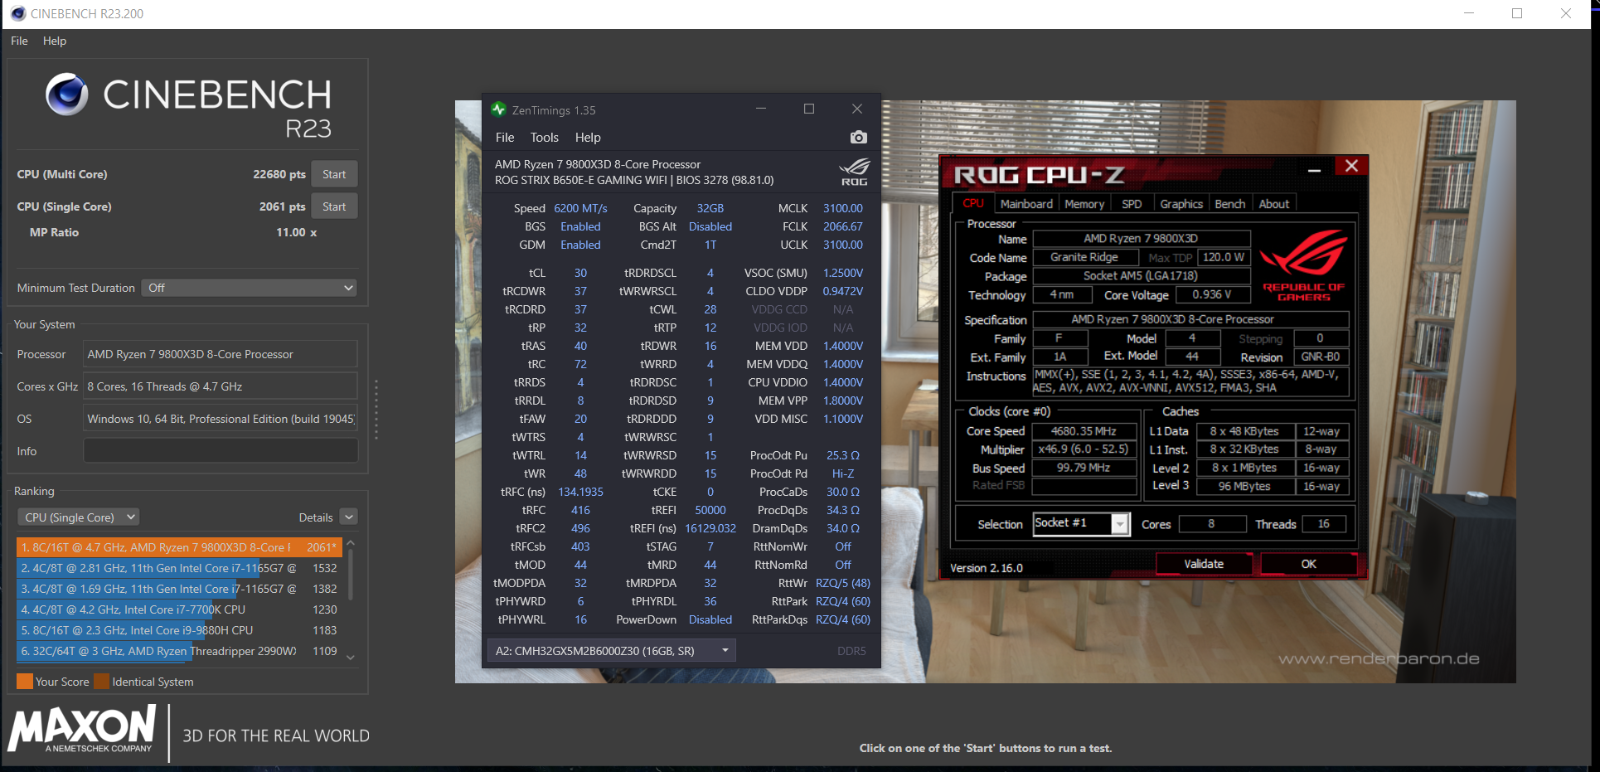The image size is (1600, 772).
Task: Click the MP Ratio 11.00 x value
Action: coord(296,232)
